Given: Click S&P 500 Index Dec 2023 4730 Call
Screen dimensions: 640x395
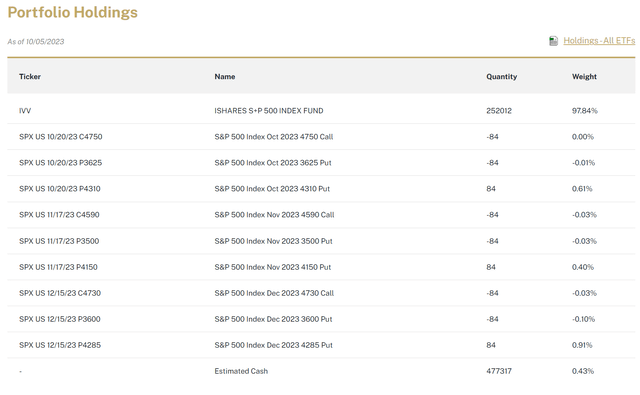Looking at the screenshot, I should 274,293.
